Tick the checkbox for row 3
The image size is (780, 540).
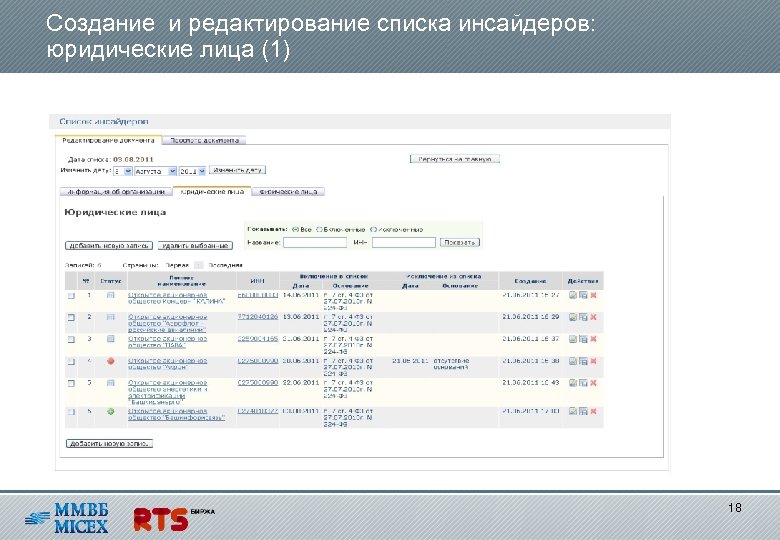coord(71,339)
